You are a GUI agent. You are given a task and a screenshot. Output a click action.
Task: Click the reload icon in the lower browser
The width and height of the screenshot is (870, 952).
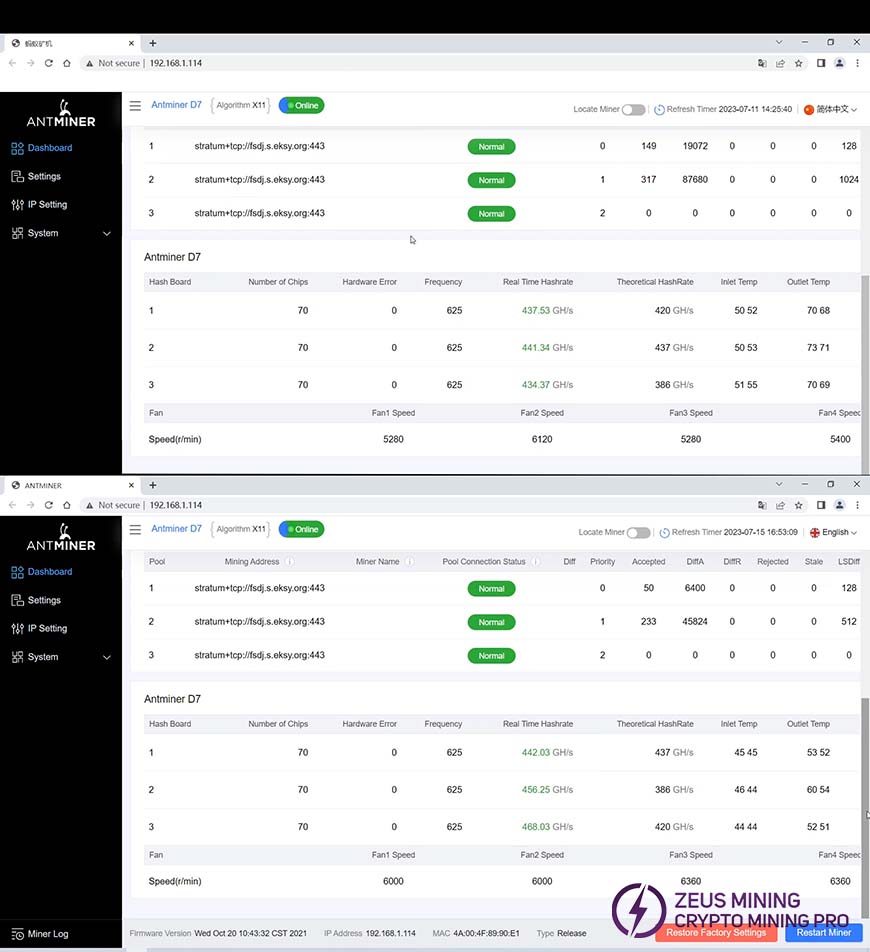tap(49, 505)
